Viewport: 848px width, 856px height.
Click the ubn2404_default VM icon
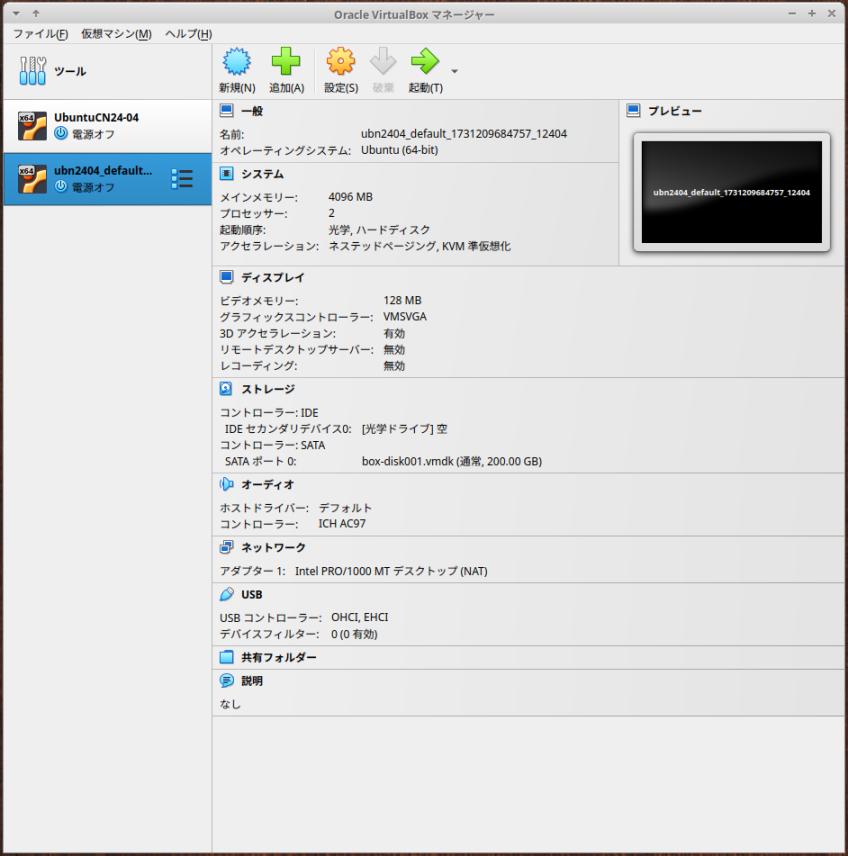[x=32, y=179]
